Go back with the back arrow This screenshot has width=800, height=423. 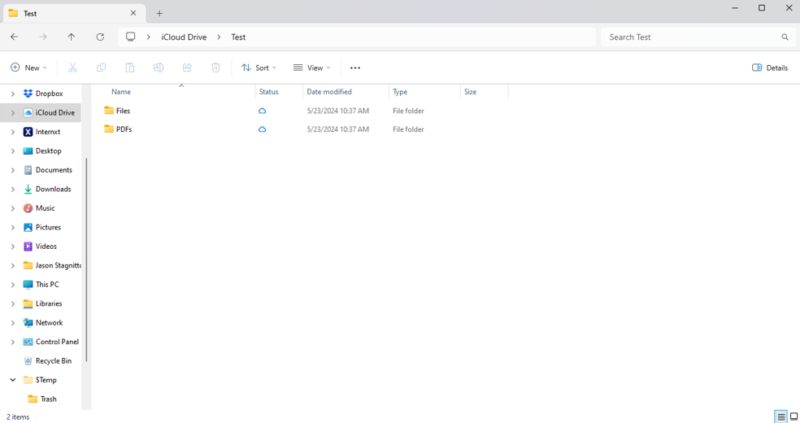pos(14,37)
